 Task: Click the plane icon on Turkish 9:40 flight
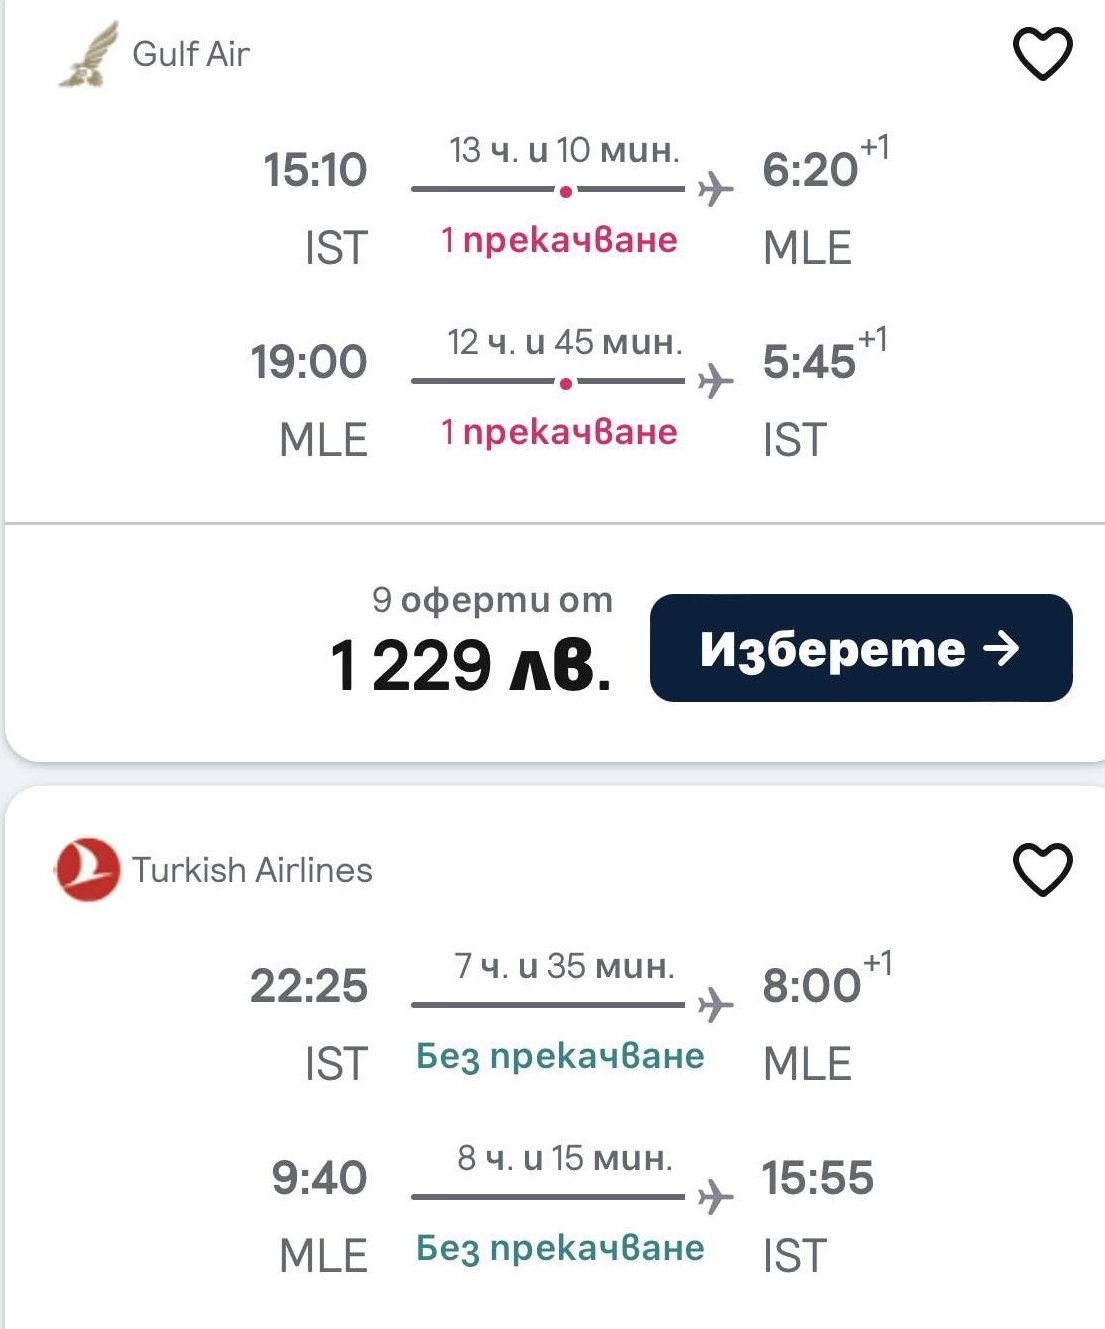click(x=714, y=1196)
